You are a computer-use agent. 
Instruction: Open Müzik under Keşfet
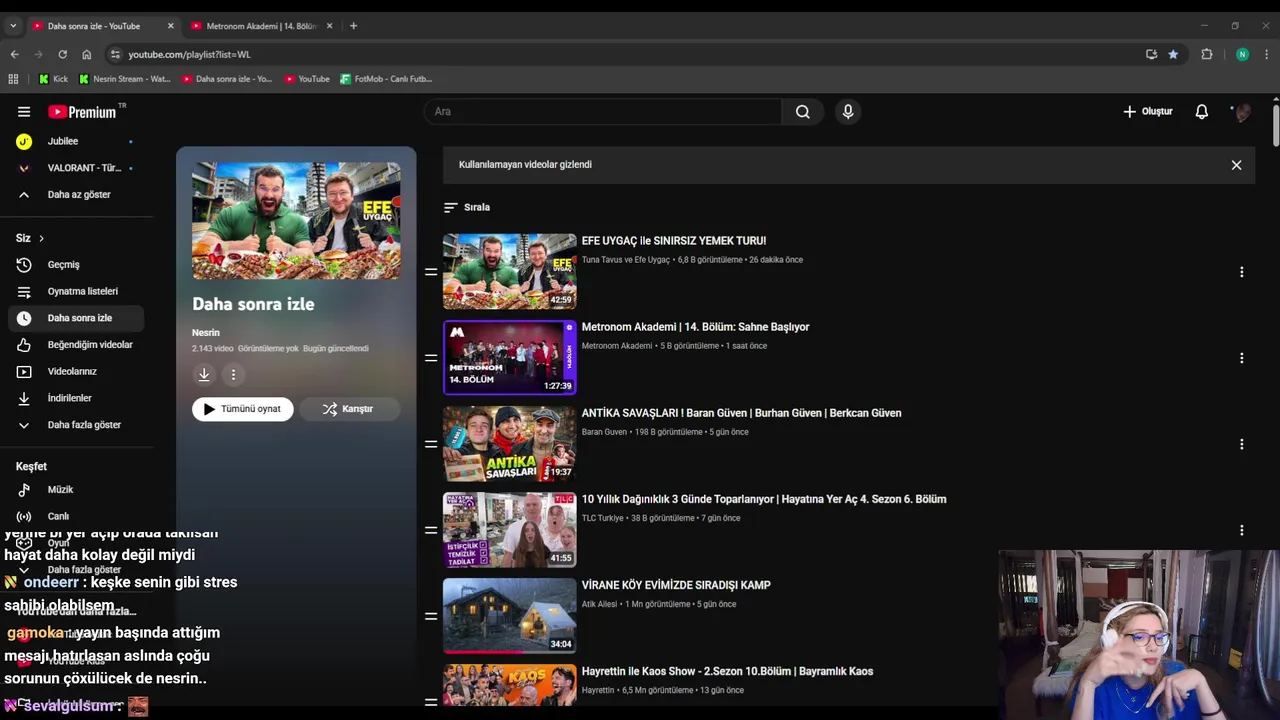(76, 490)
